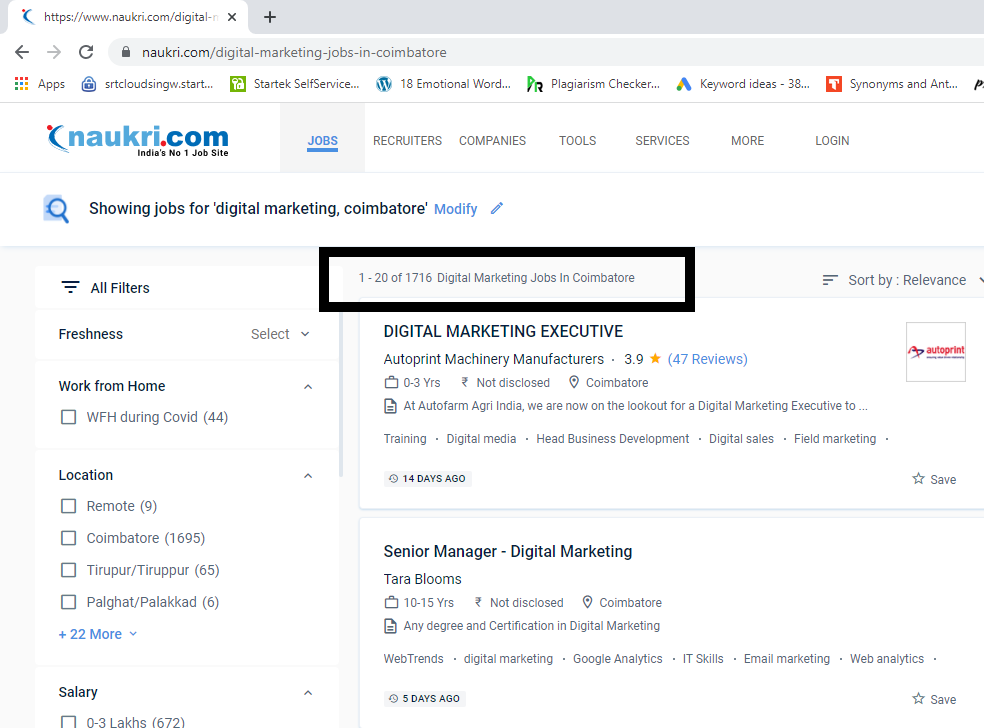Viewport: 984px width, 728px height.
Task: Open Keyword ideas bookmark
Action: [x=743, y=83]
